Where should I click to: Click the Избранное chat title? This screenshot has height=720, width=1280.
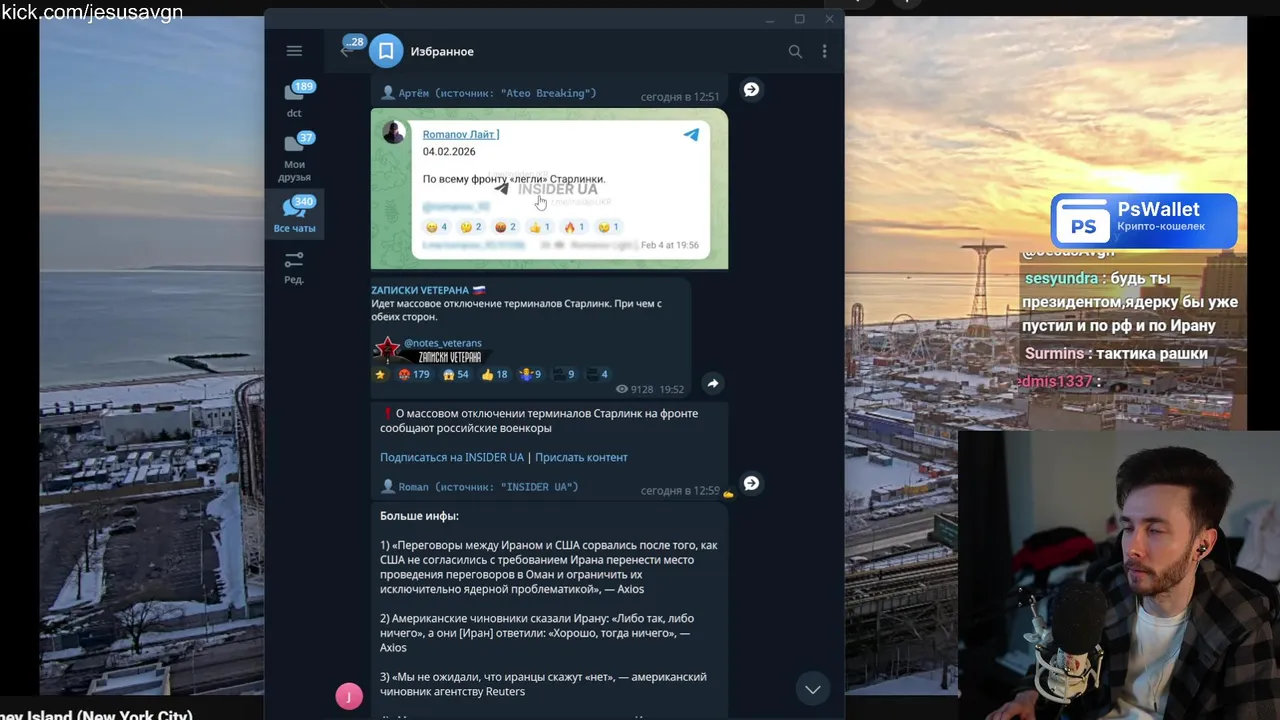(442, 51)
